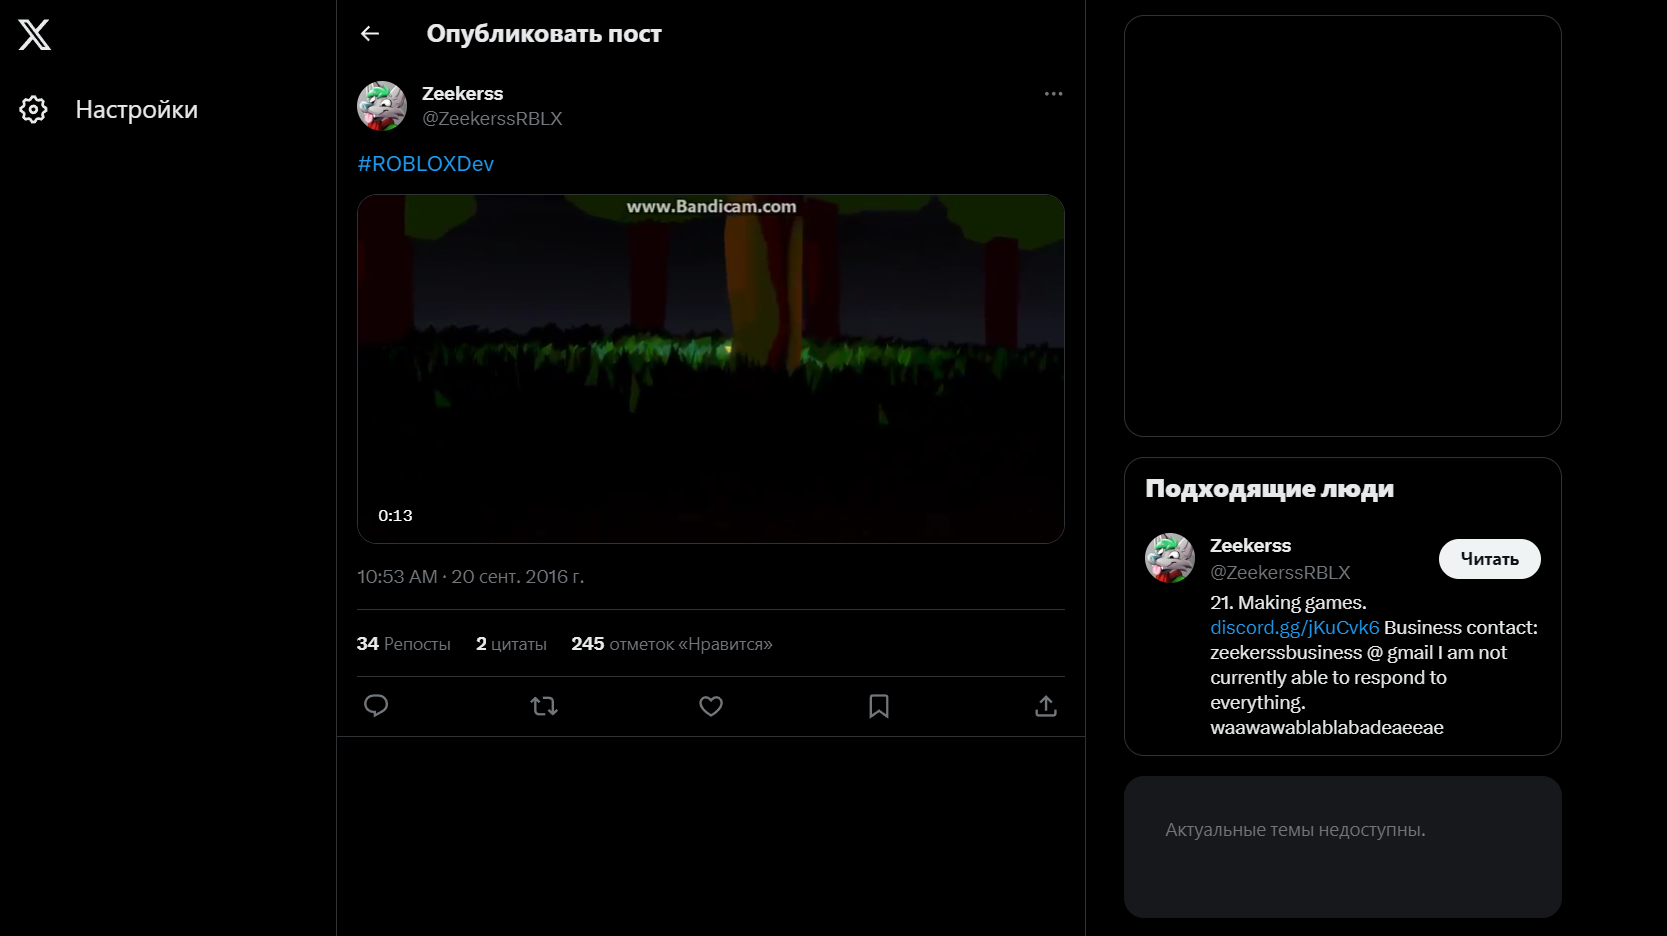1667x936 pixels.
Task: View the 2 цитаты list
Action: point(511,644)
